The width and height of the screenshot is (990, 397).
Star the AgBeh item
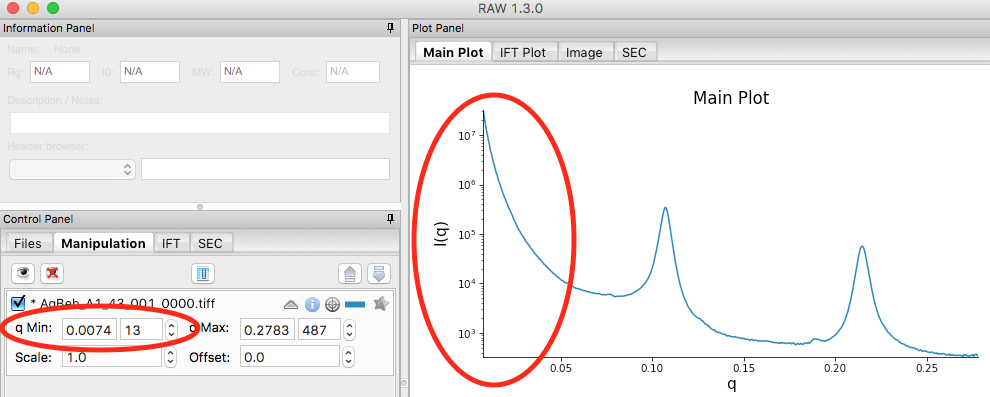pos(380,304)
